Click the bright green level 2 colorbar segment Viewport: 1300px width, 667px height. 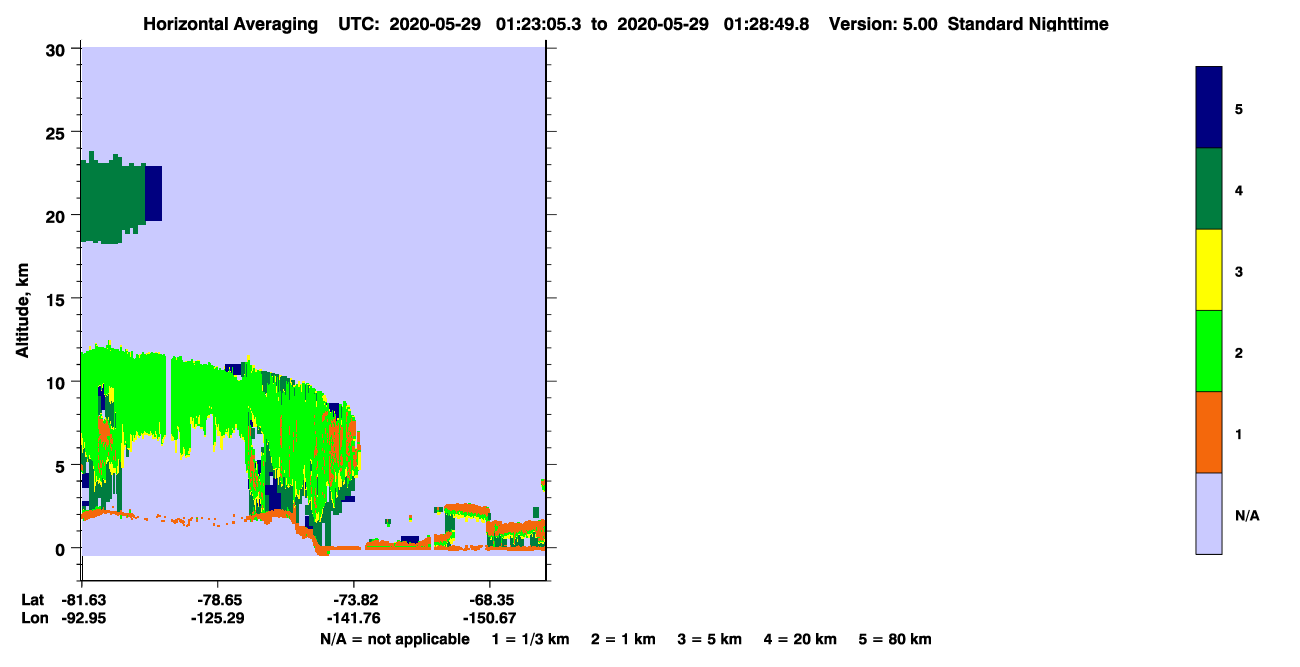pyautogui.click(x=1209, y=351)
